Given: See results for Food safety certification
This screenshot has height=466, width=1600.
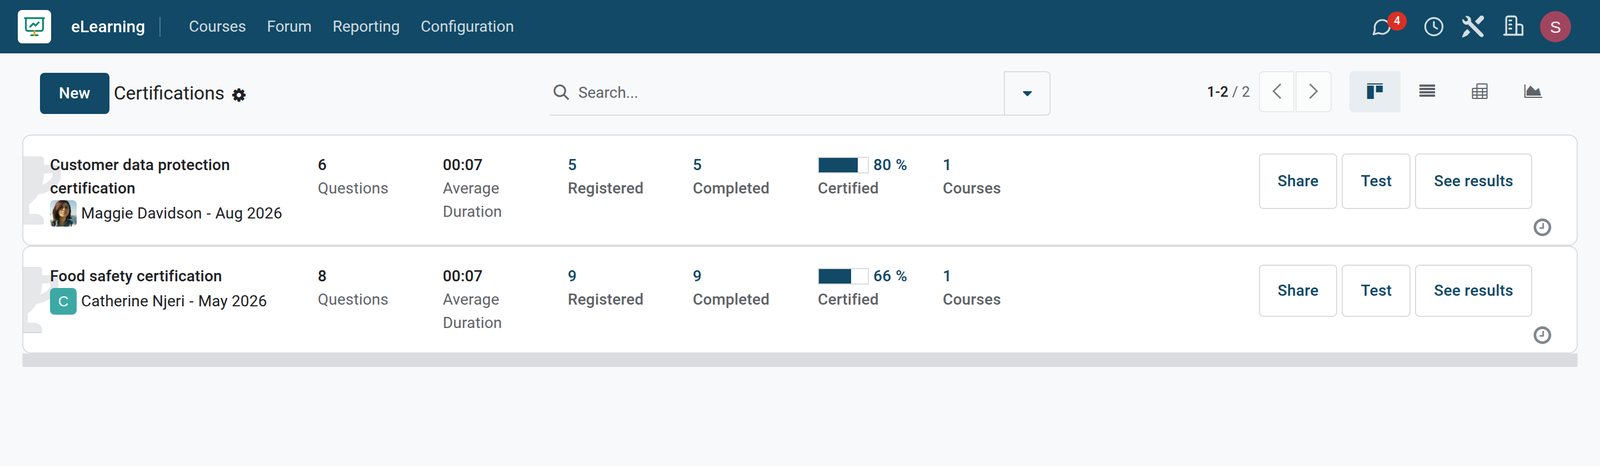Looking at the screenshot, I should coord(1473,291).
